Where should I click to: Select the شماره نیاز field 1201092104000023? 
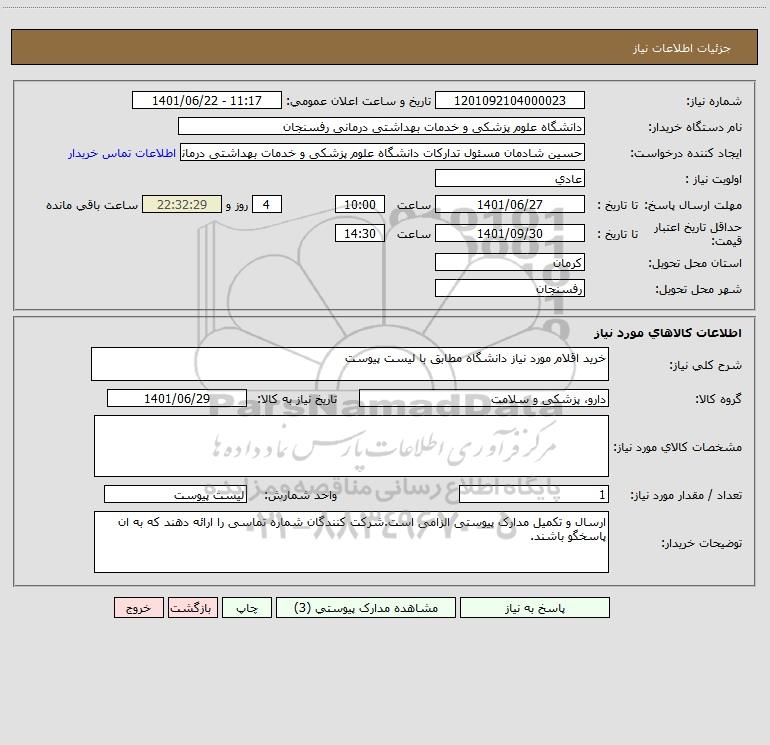tap(510, 100)
